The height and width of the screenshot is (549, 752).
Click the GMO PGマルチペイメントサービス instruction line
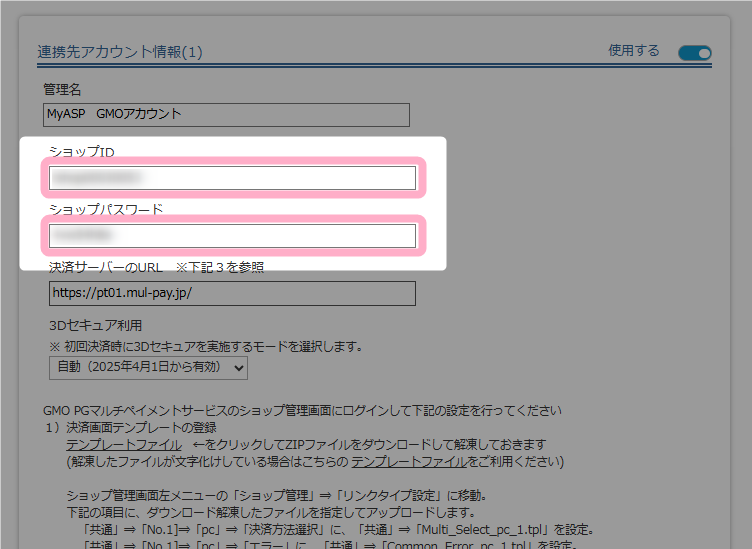click(x=302, y=410)
